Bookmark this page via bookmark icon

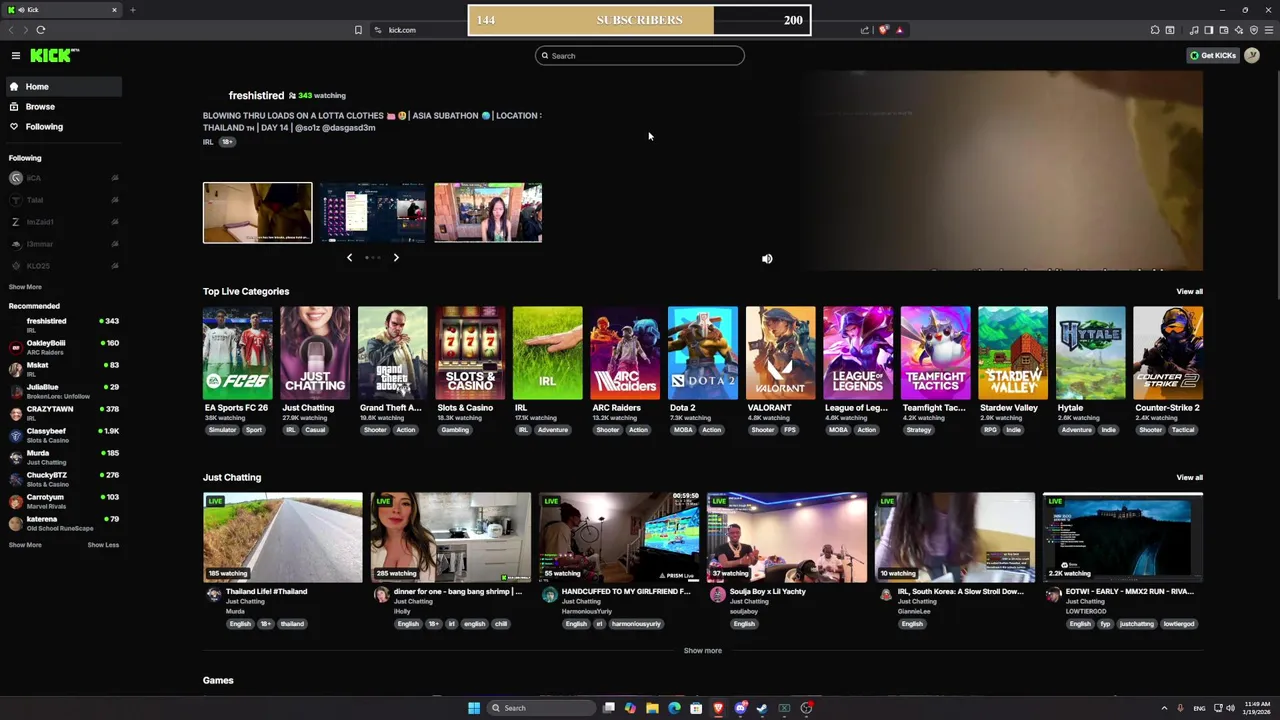pyautogui.click(x=358, y=30)
